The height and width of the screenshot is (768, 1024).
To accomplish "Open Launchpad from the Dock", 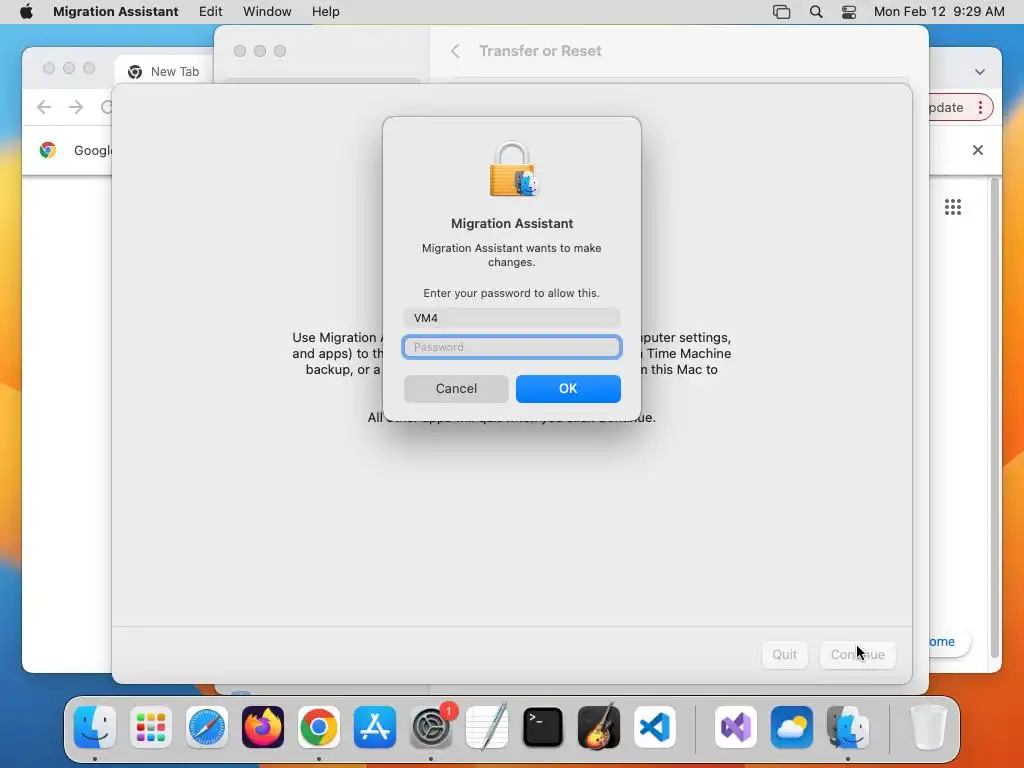I will pos(151,727).
